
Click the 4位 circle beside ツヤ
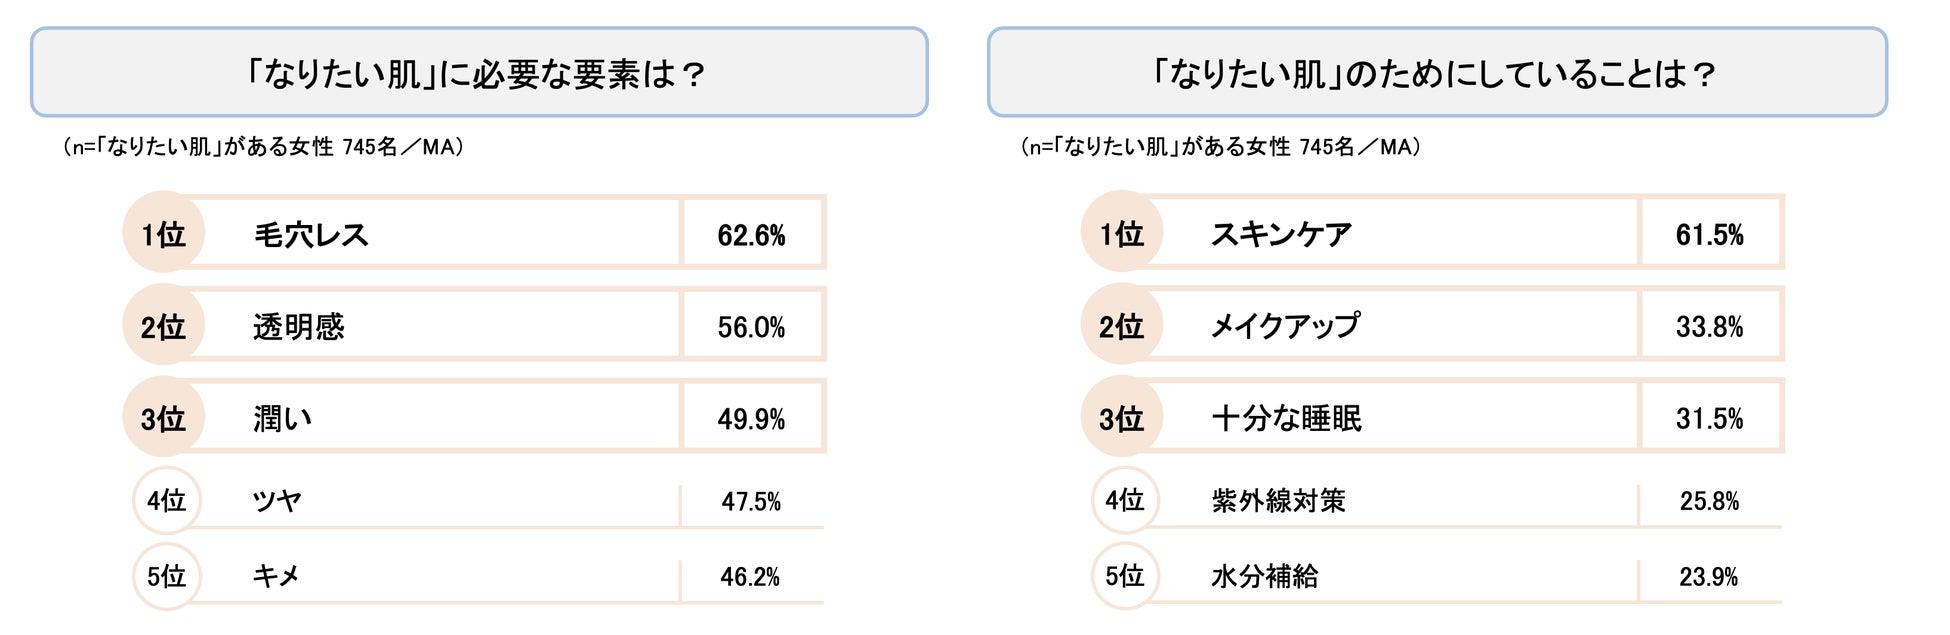pos(166,500)
